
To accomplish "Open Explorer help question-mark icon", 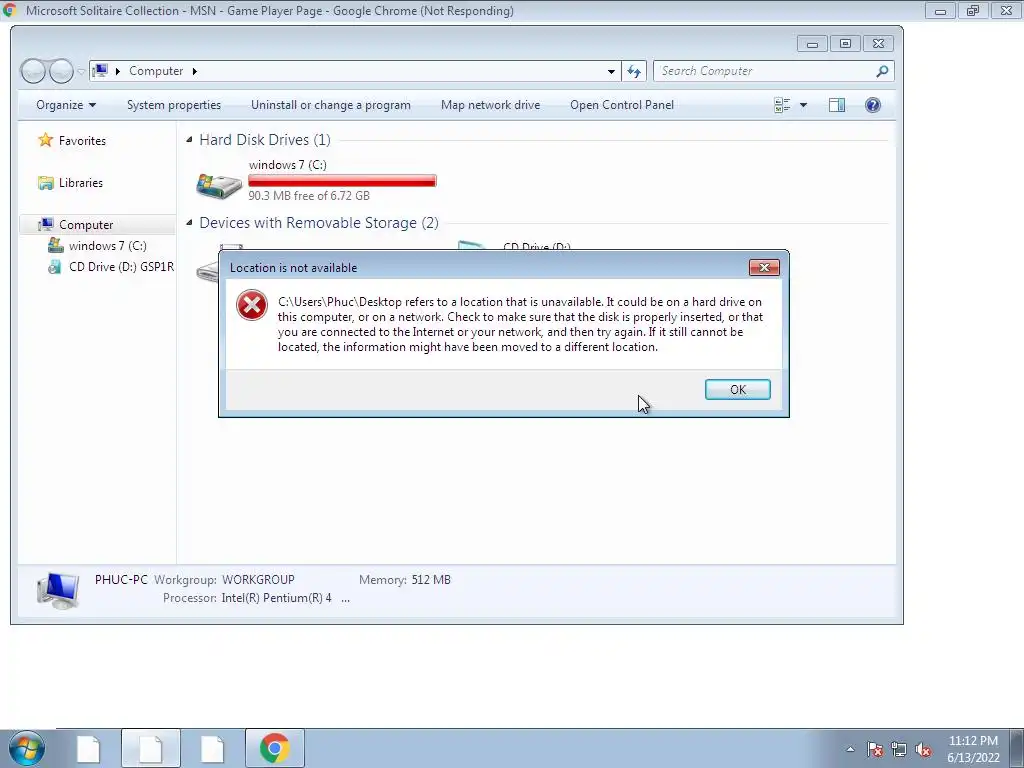I will 872,105.
